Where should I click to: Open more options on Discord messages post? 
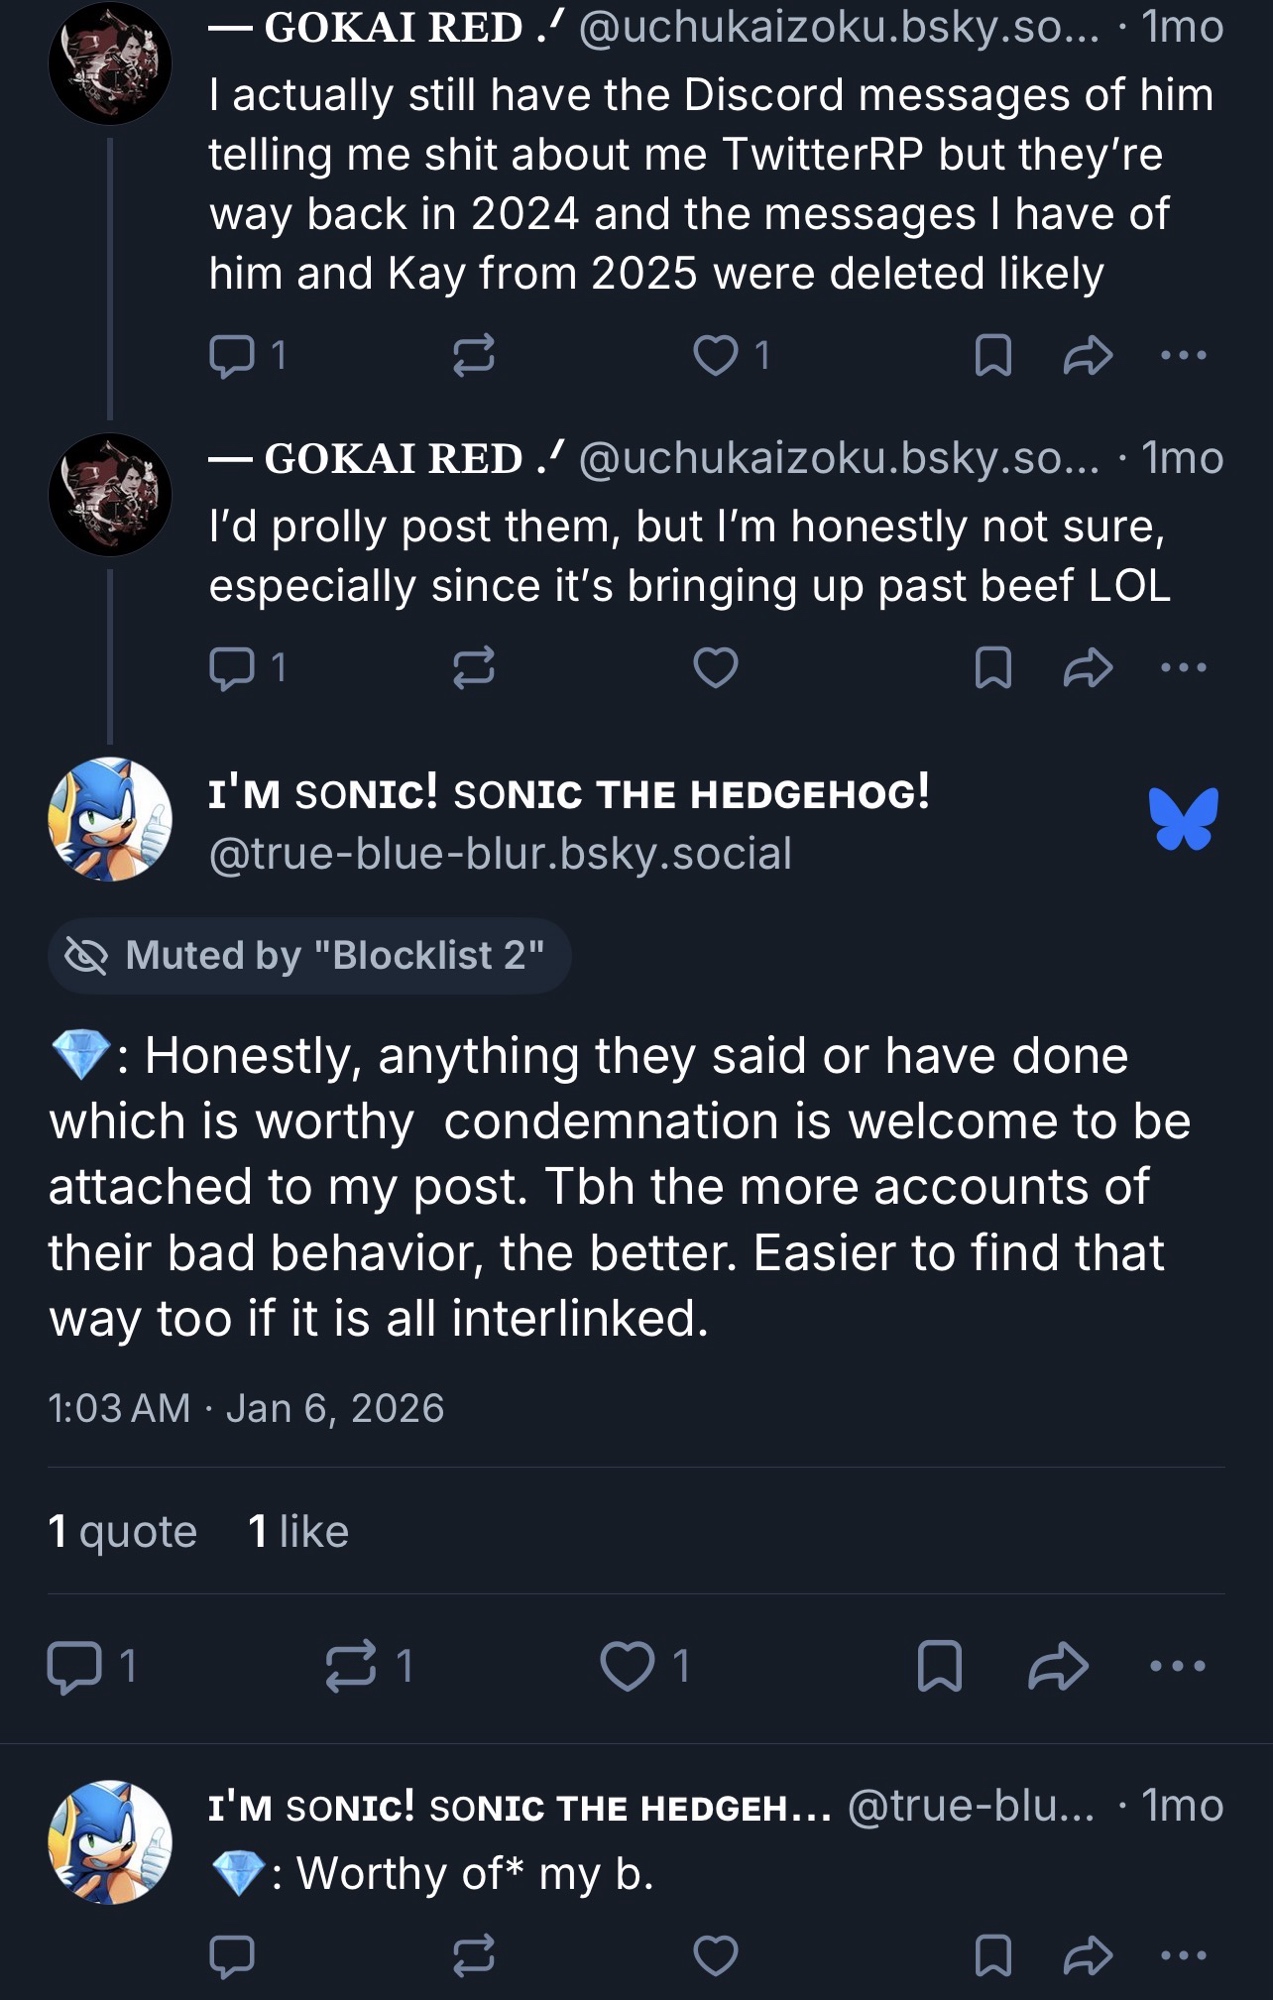1184,355
